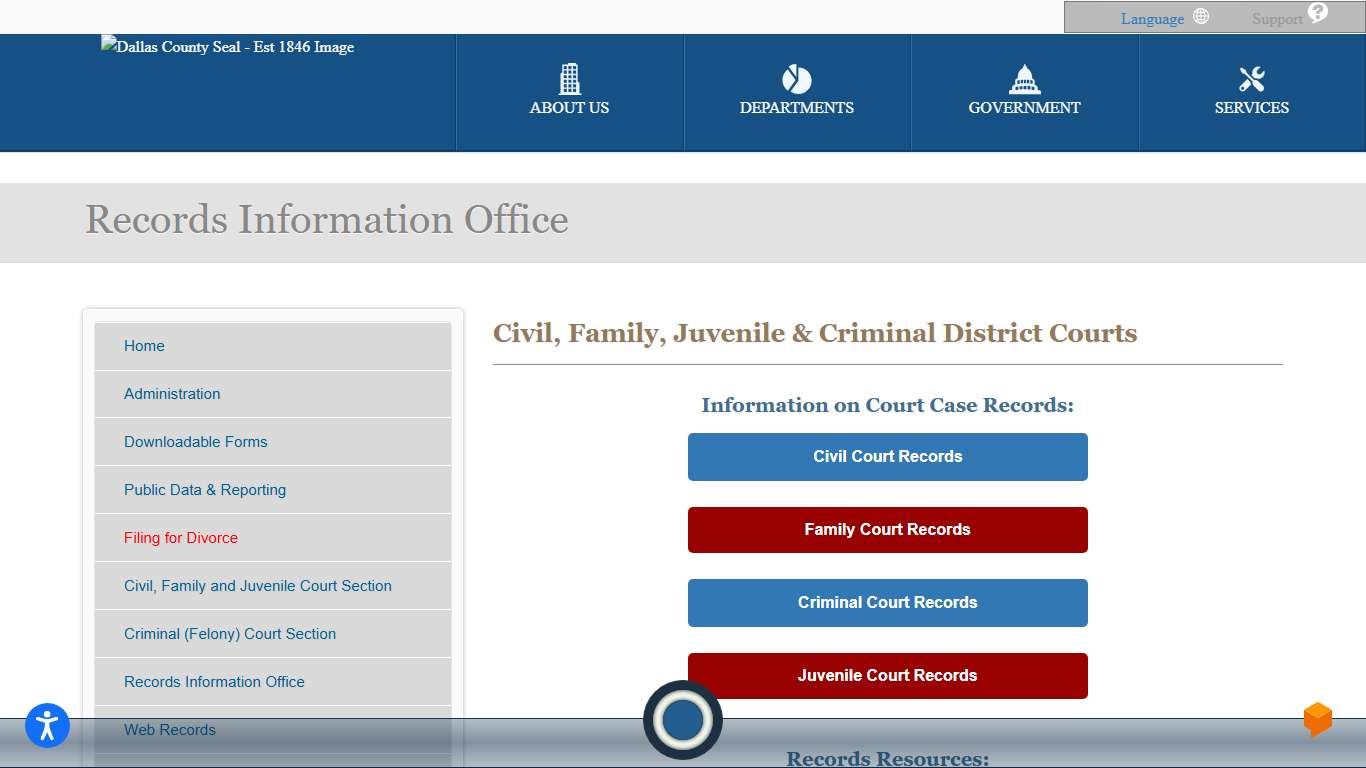Open the Government menu
This screenshot has width=1366, height=768.
1023,107
